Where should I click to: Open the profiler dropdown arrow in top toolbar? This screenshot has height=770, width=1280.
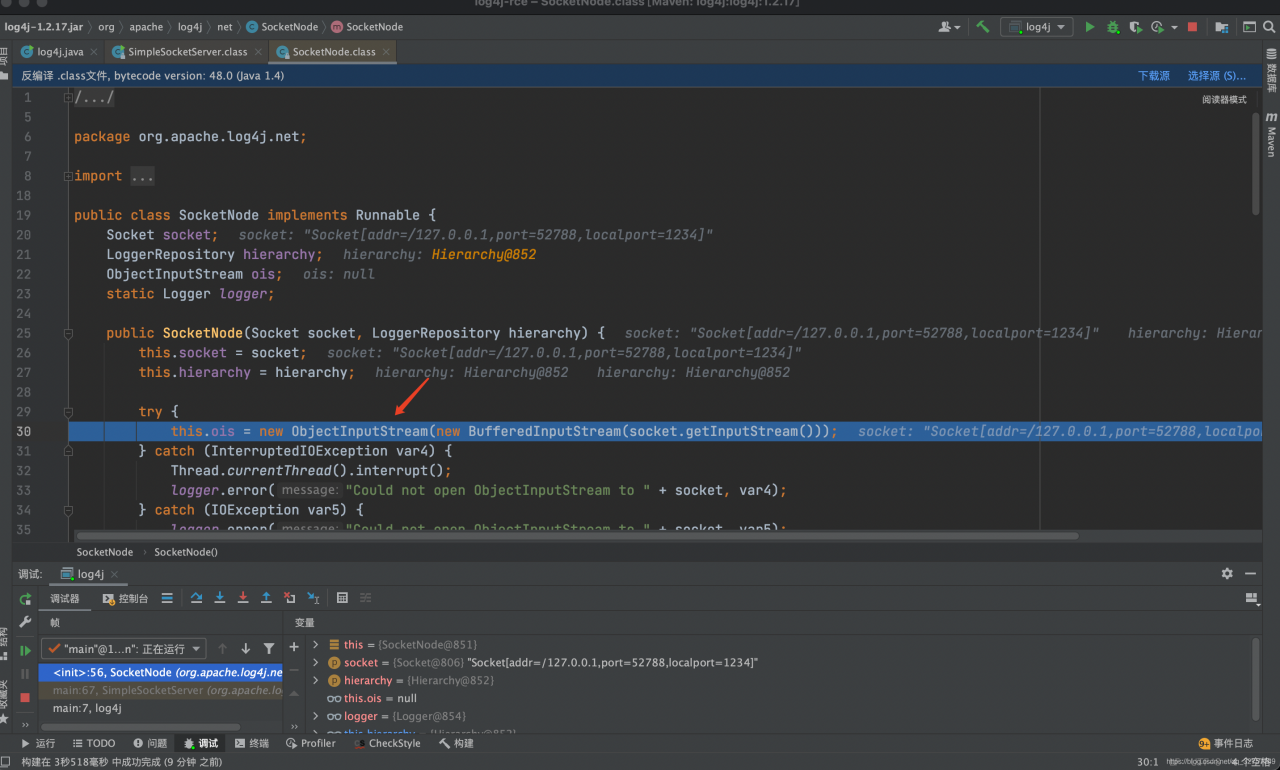(x=1174, y=28)
